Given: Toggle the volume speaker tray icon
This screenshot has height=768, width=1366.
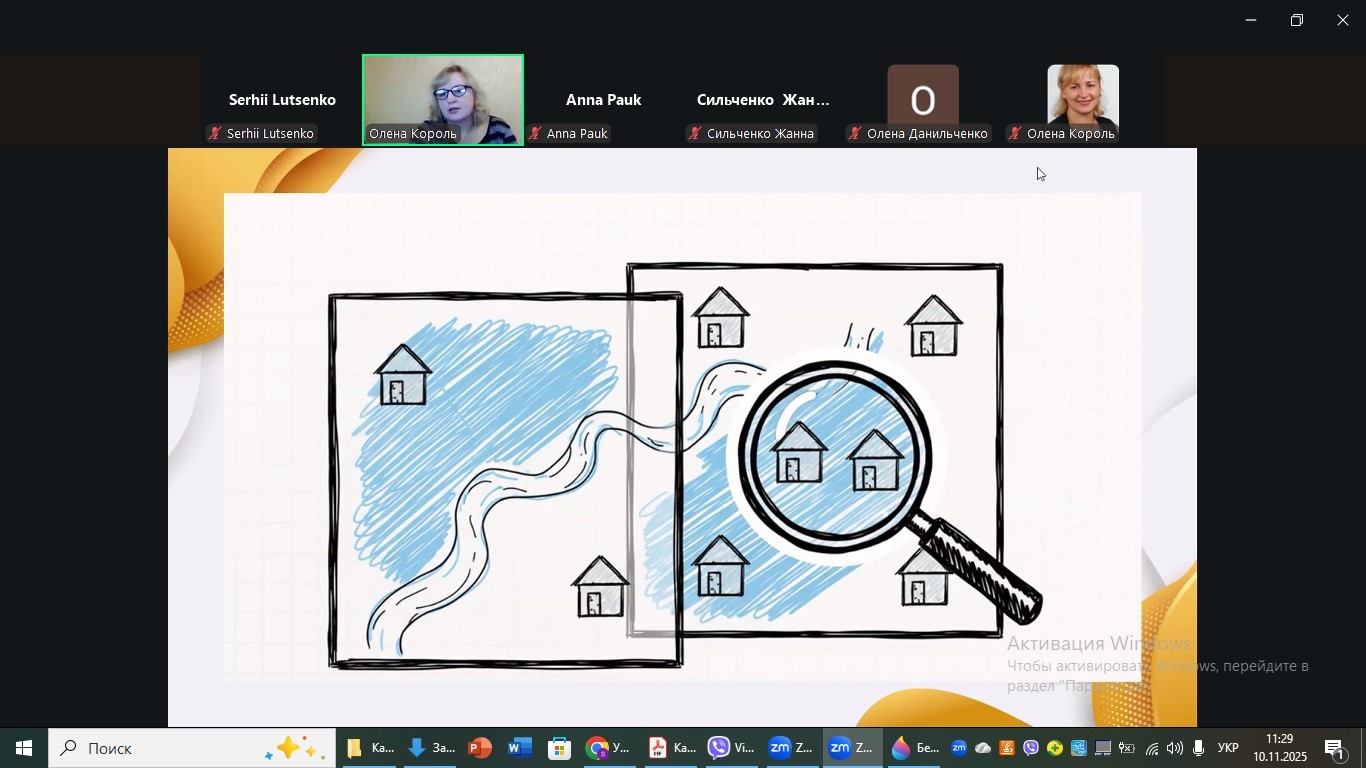Looking at the screenshot, I should pos(1175,748).
